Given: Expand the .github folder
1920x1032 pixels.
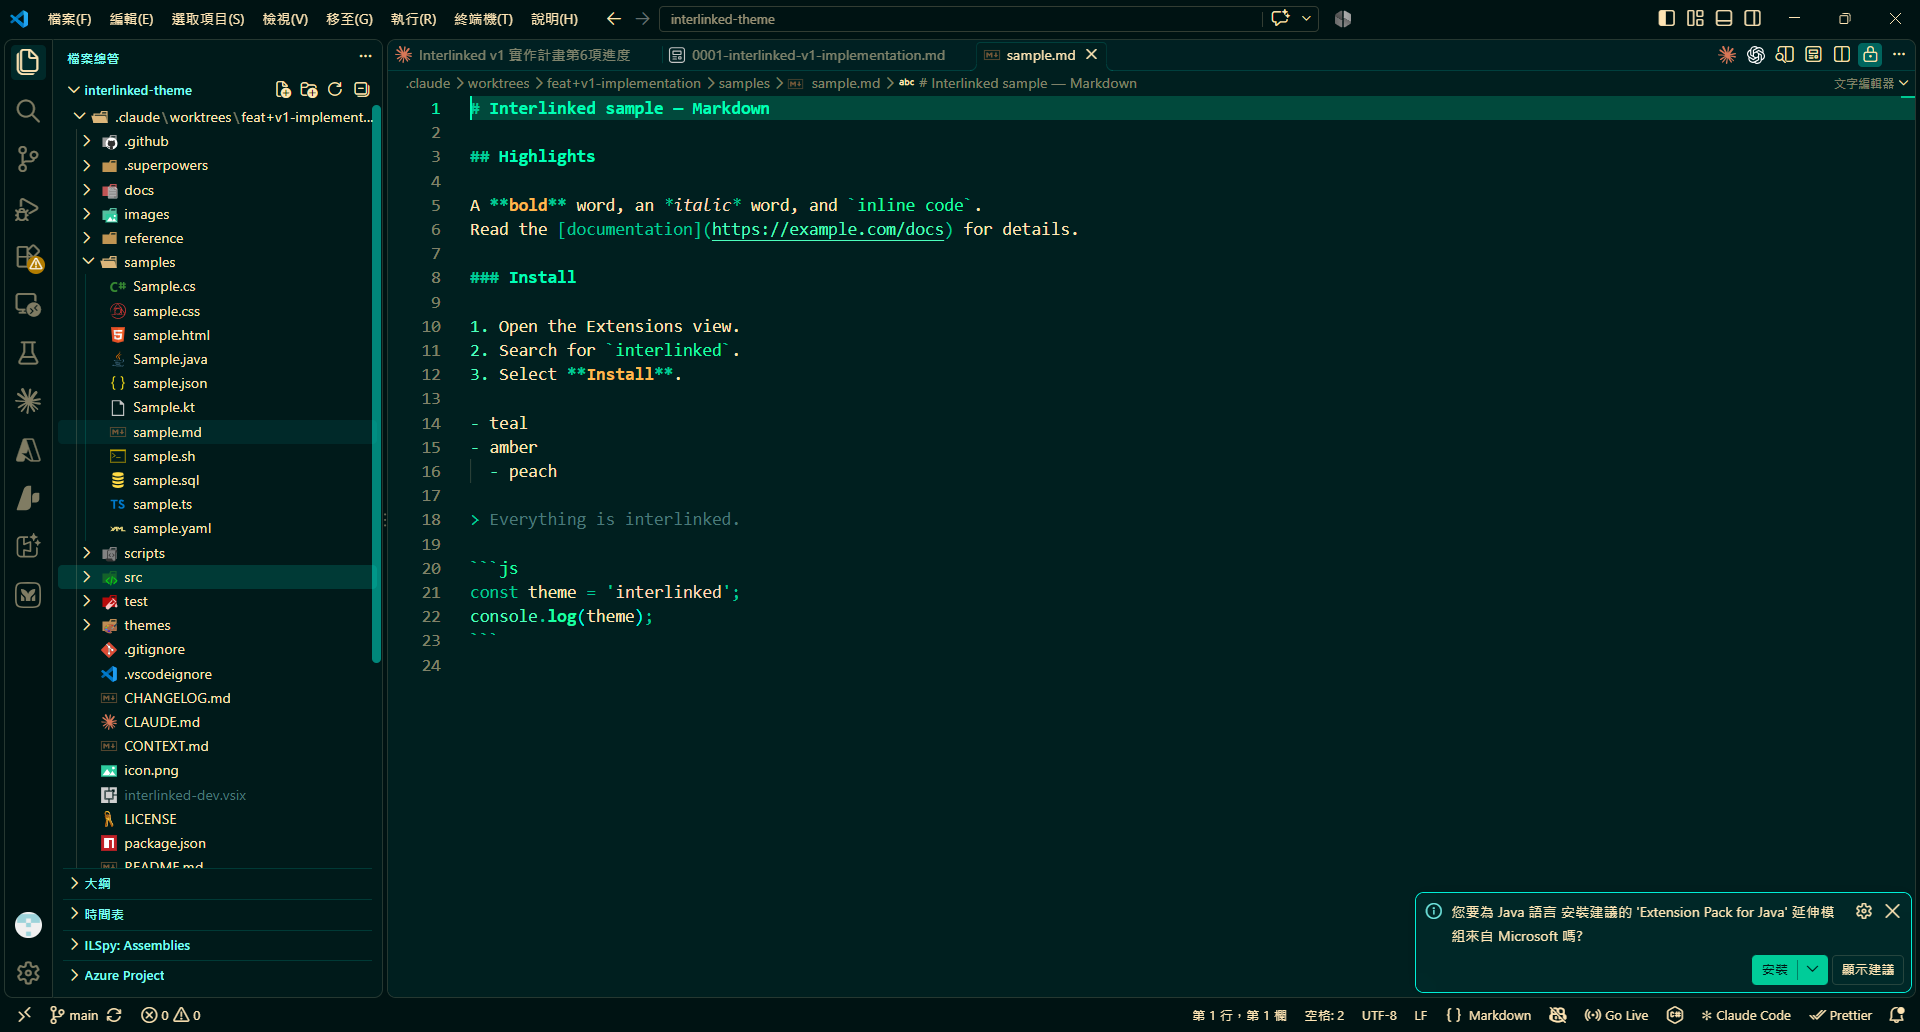Looking at the screenshot, I should click(87, 141).
